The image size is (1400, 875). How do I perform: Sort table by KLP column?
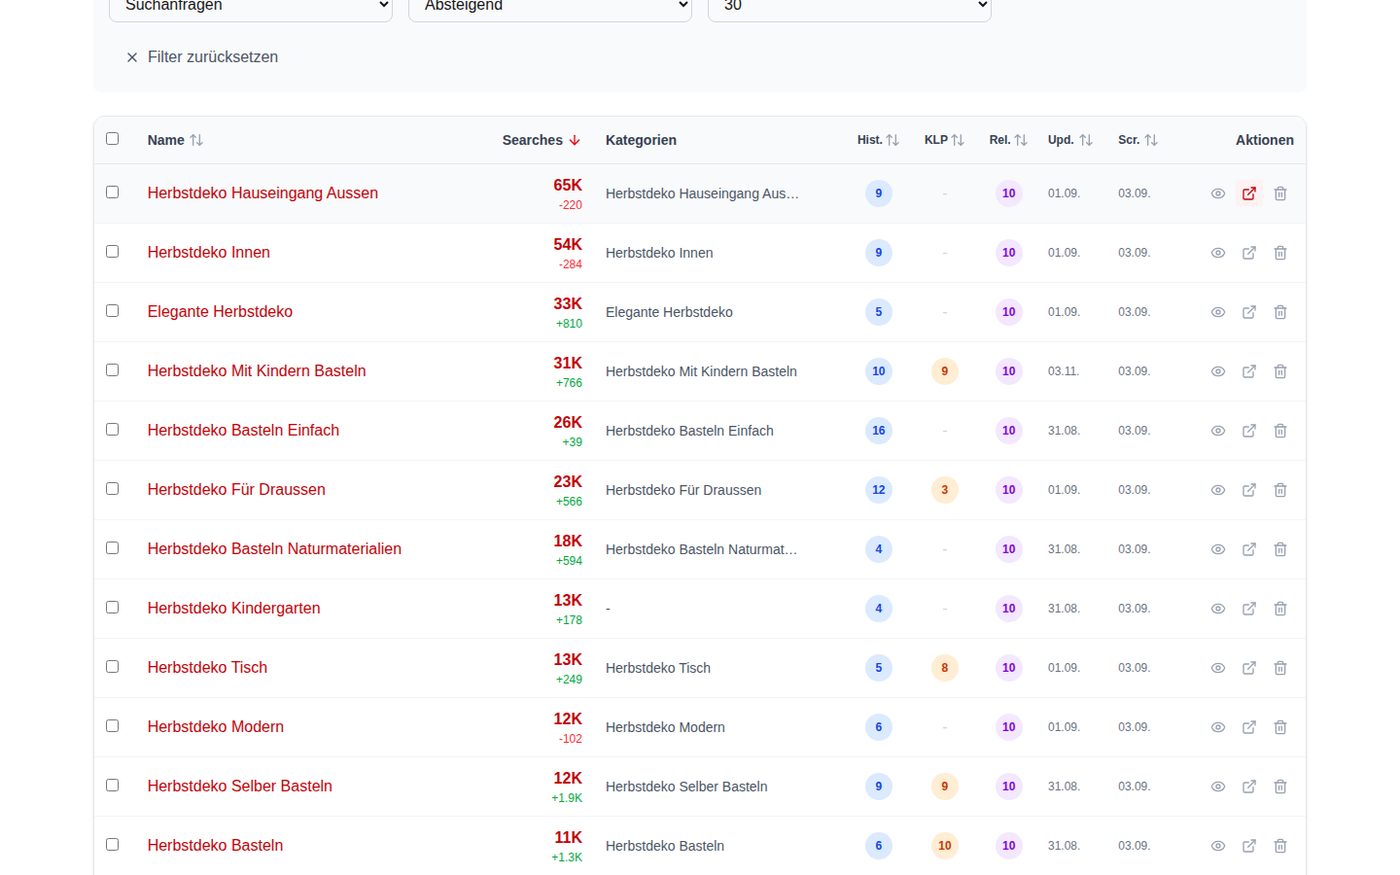coord(944,140)
